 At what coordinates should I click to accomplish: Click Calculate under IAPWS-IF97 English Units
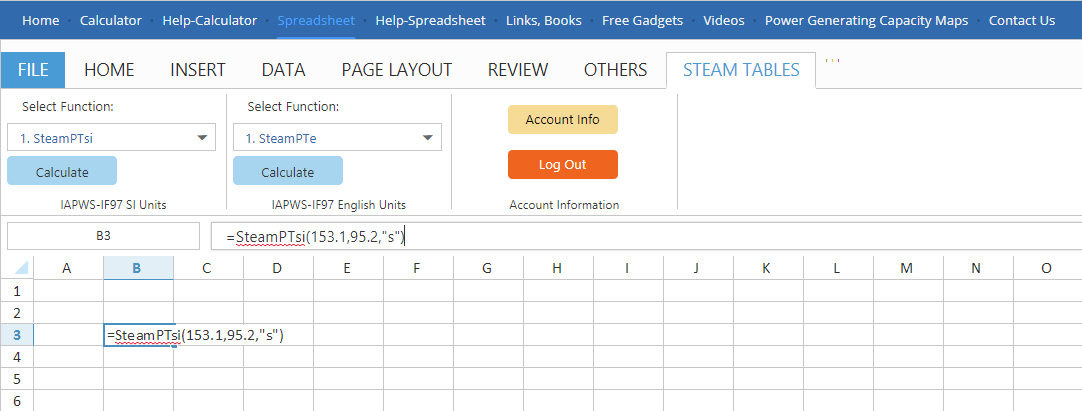[x=288, y=171]
